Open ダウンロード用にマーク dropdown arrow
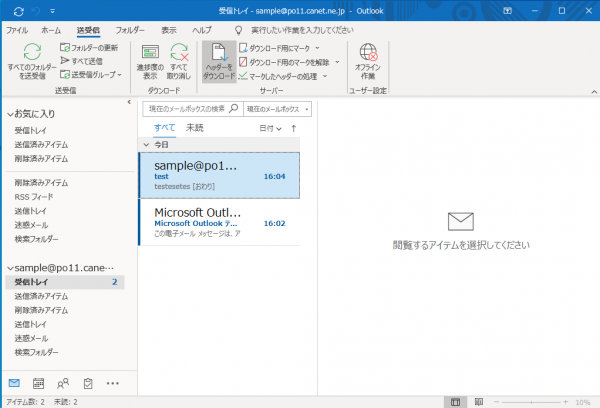This screenshot has width=600, height=408. coord(317,48)
